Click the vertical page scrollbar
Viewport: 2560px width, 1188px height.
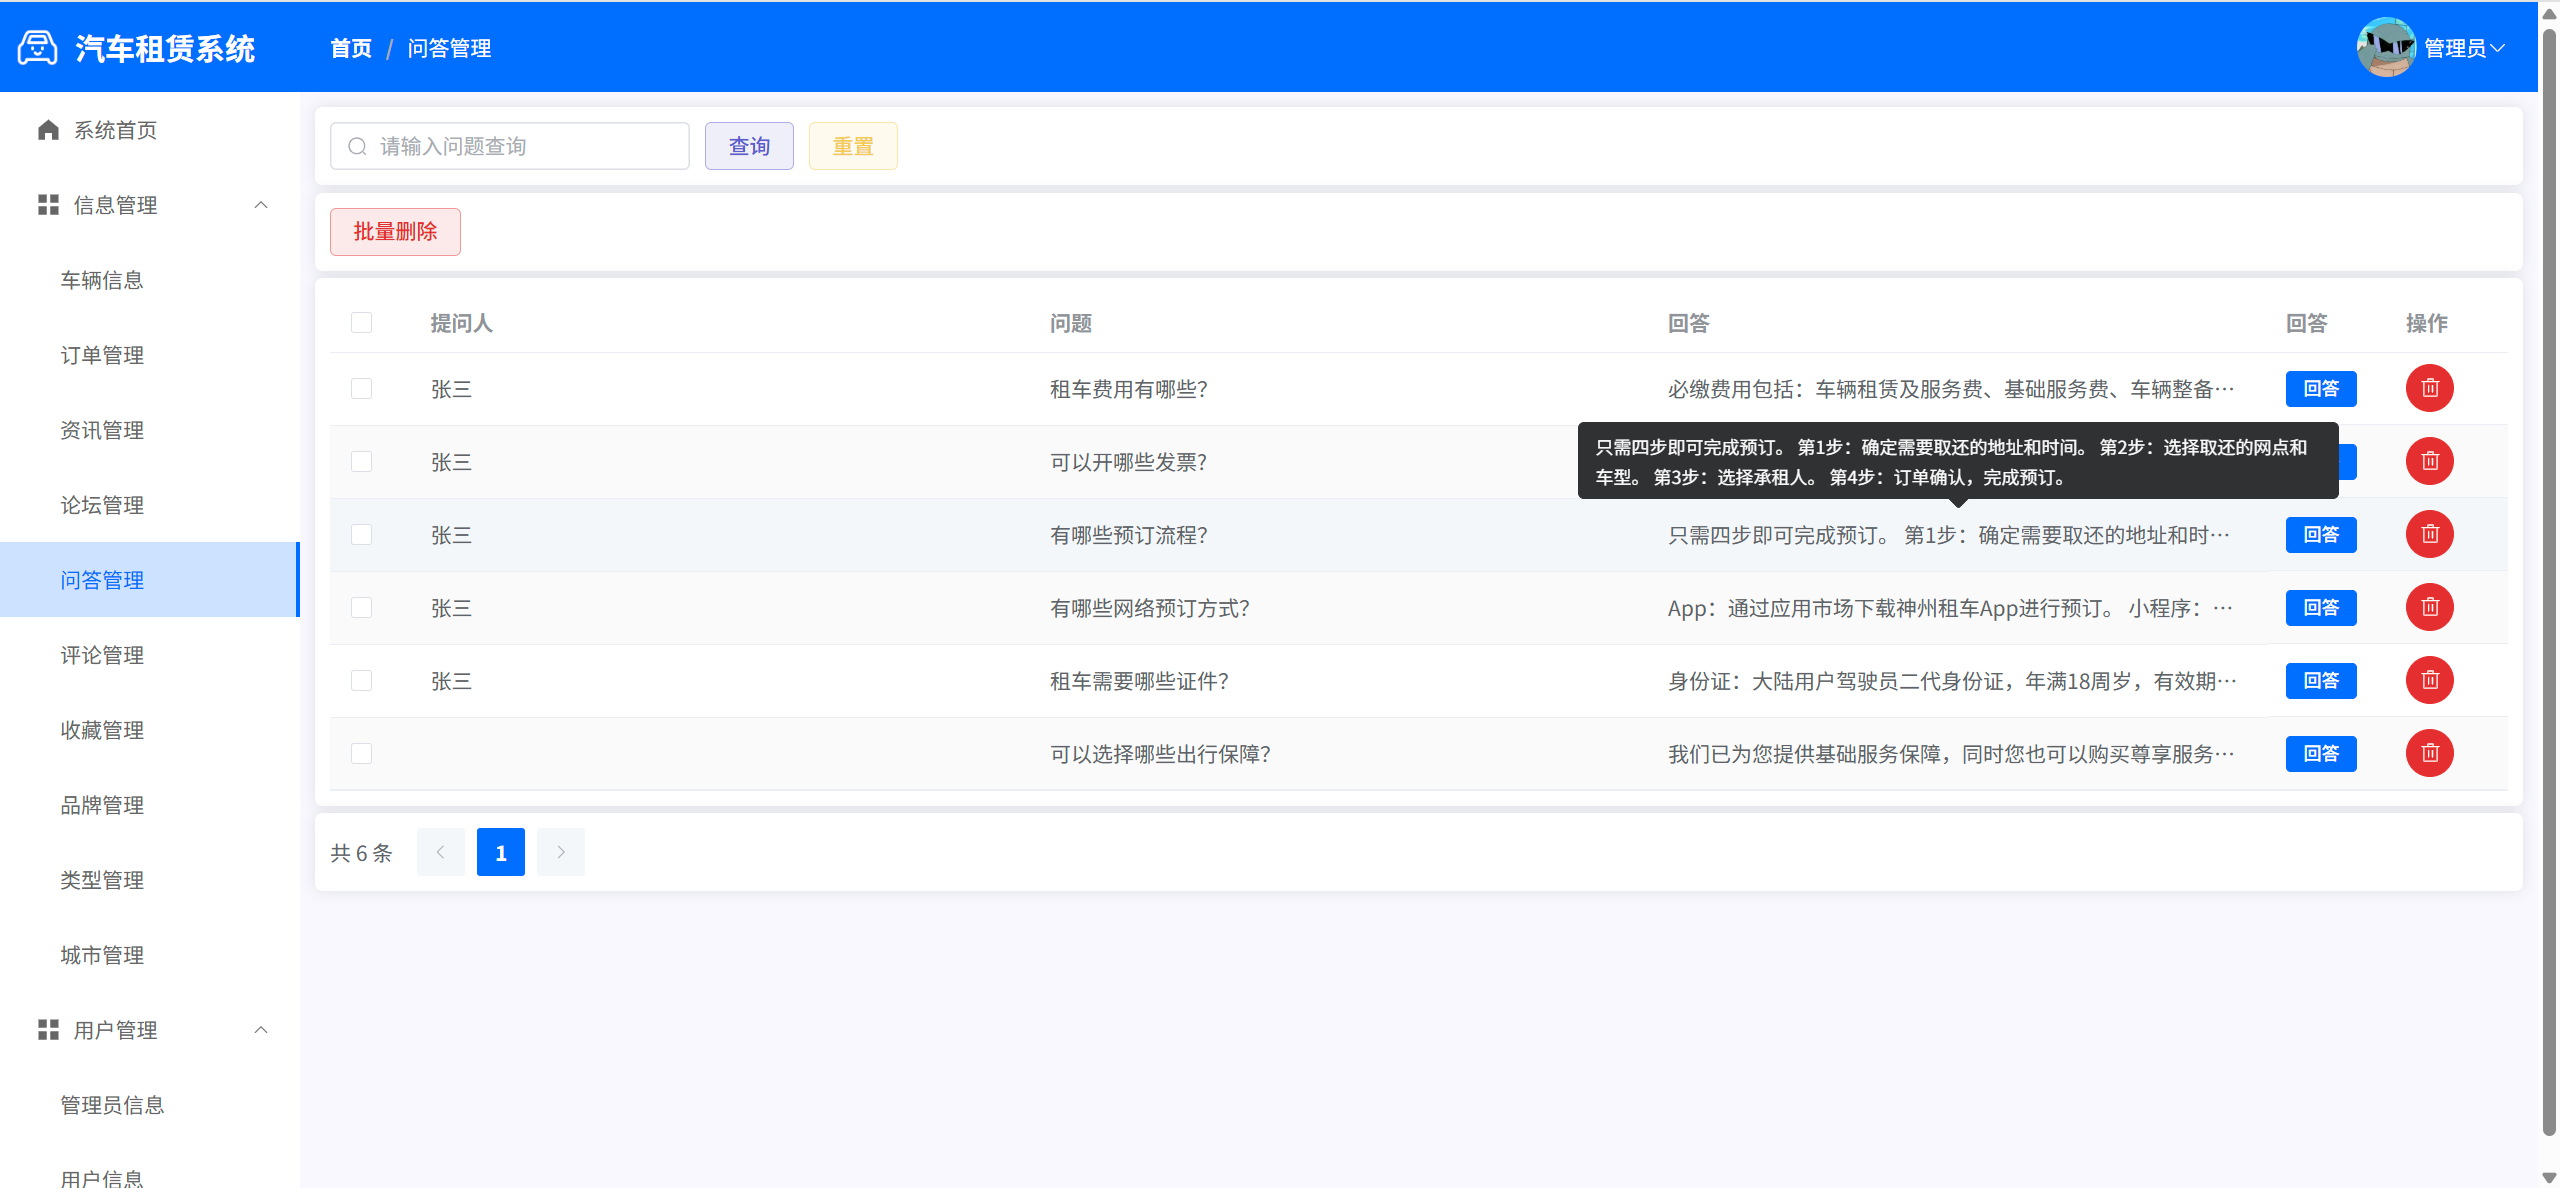(2549, 580)
